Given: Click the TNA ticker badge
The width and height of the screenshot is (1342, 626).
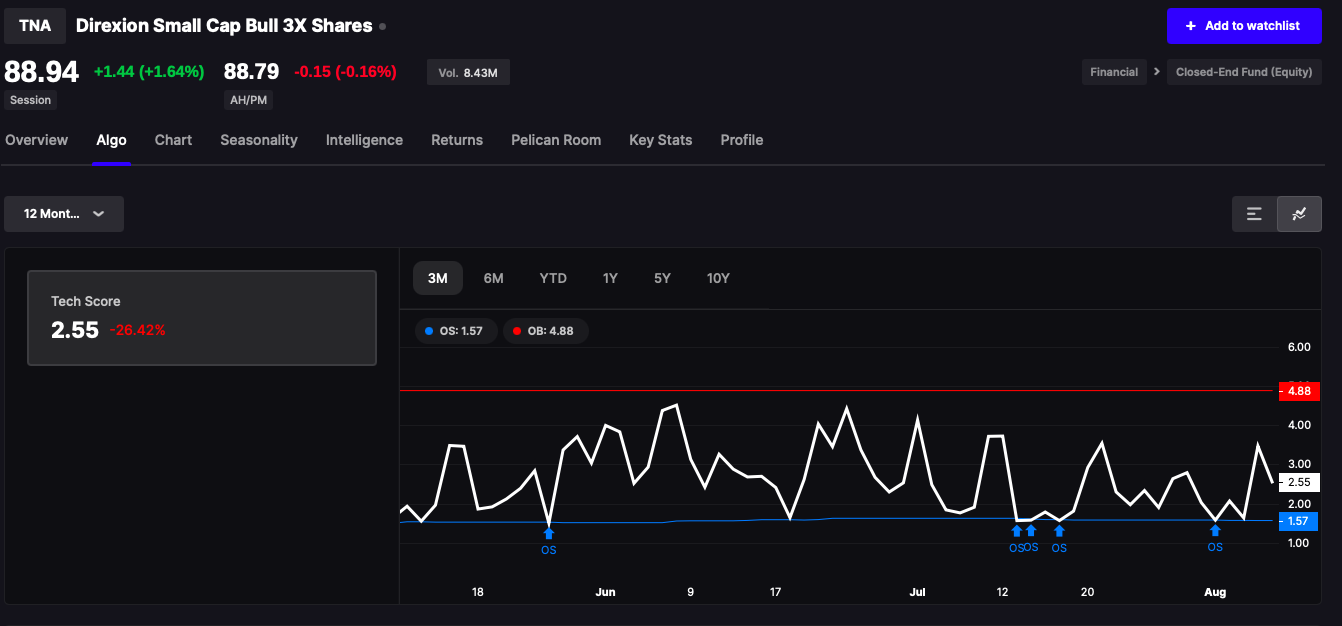Looking at the screenshot, I should [x=35, y=26].
